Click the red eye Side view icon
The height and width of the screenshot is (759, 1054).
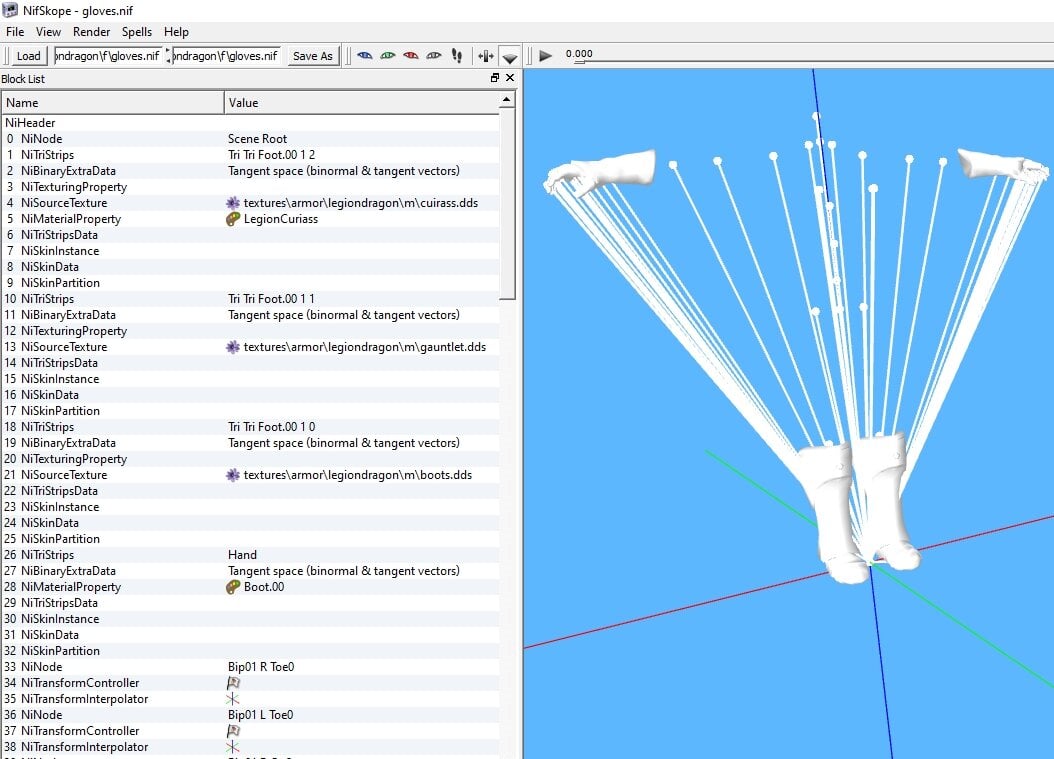coord(411,56)
